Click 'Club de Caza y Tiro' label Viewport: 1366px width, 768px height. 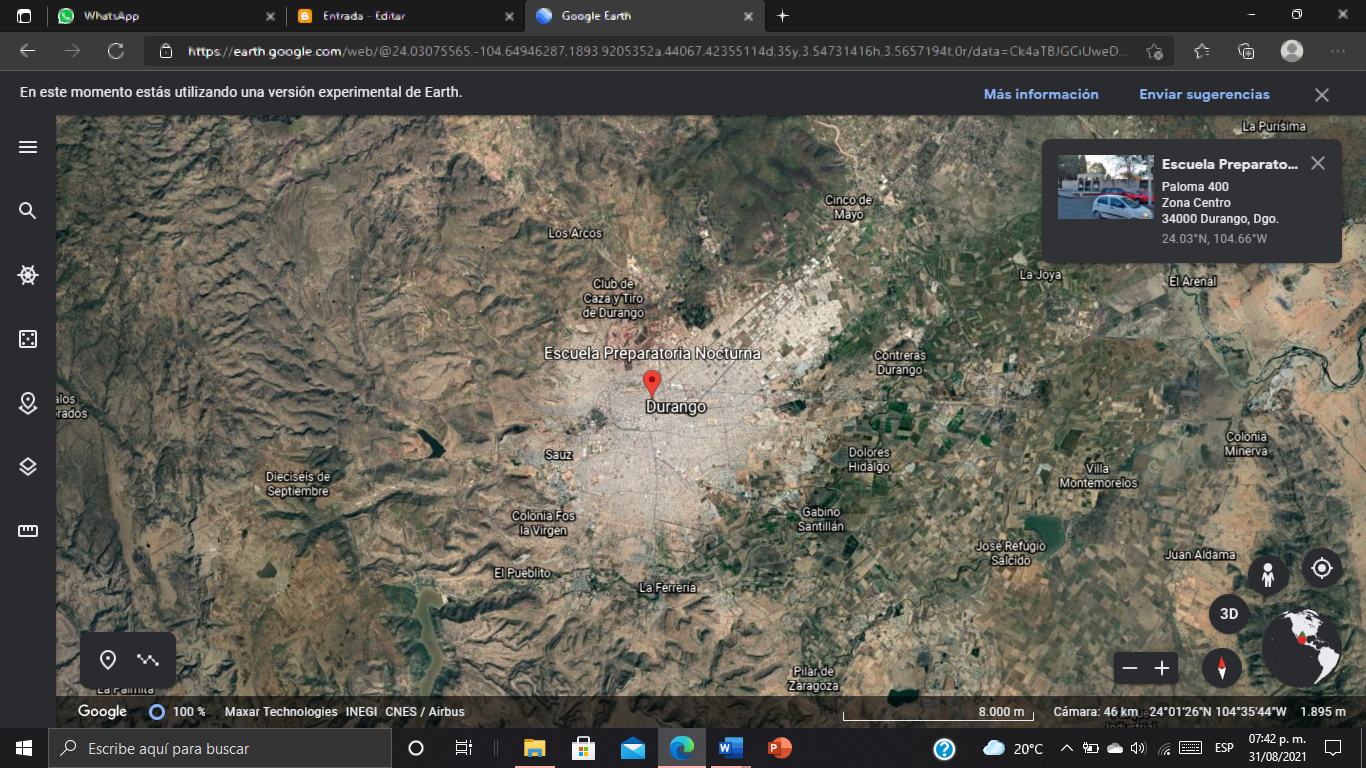point(613,298)
